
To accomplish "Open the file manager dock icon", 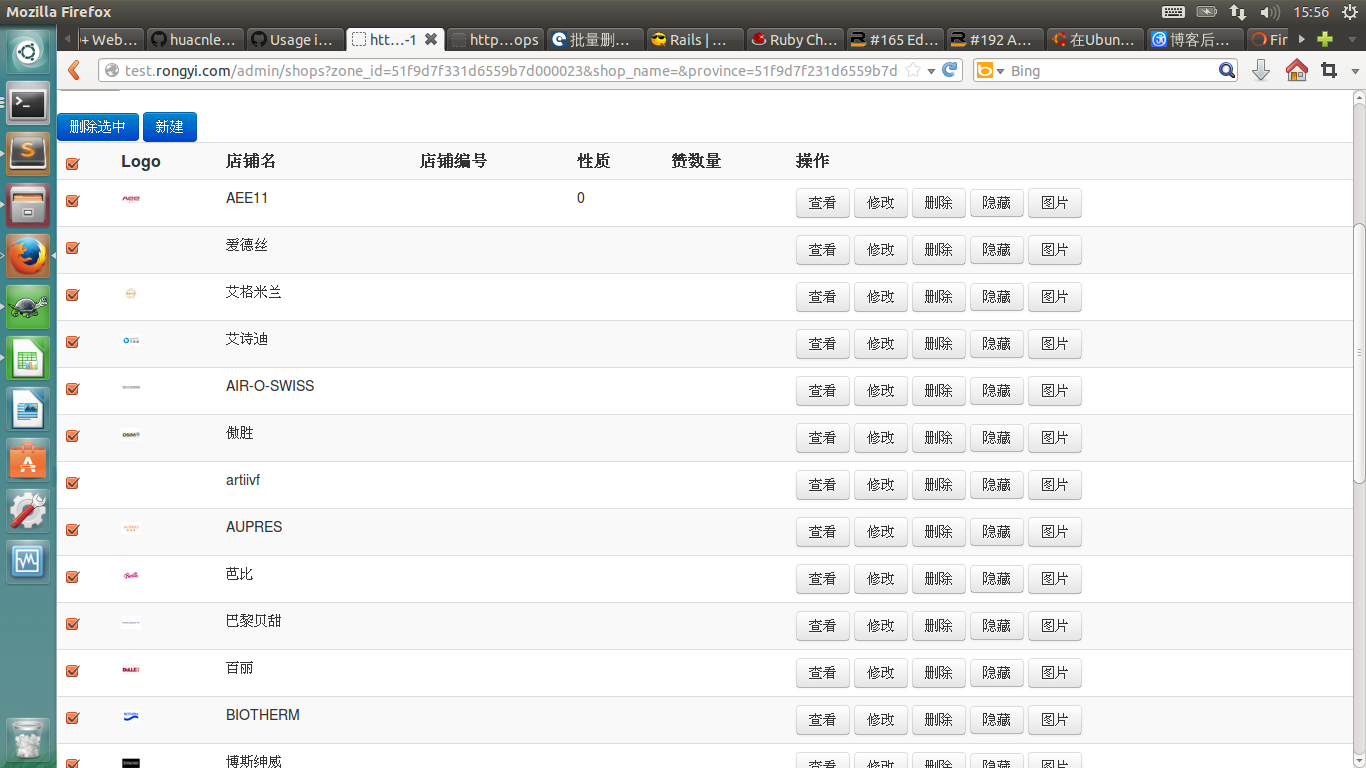I will tap(28, 205).
